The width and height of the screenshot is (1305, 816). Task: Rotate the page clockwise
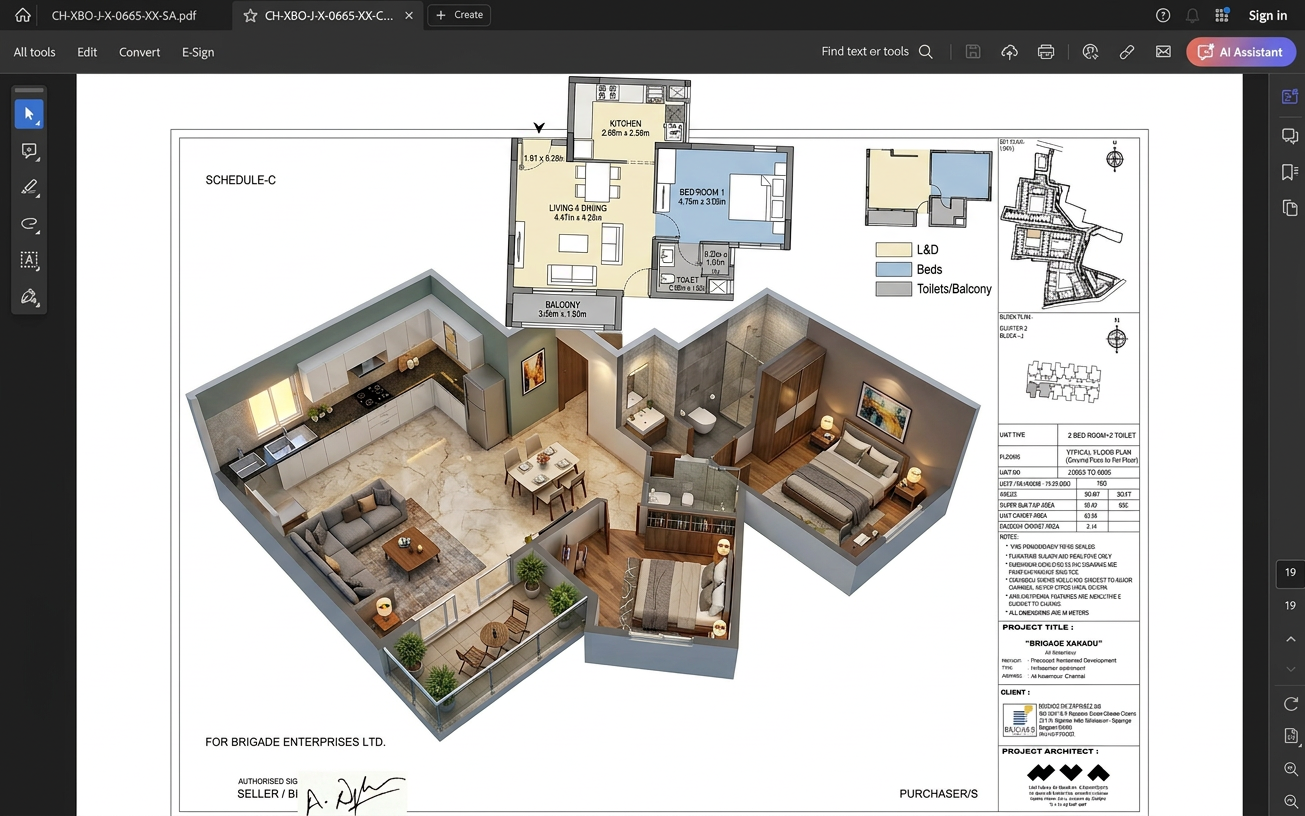(1290, 704)
